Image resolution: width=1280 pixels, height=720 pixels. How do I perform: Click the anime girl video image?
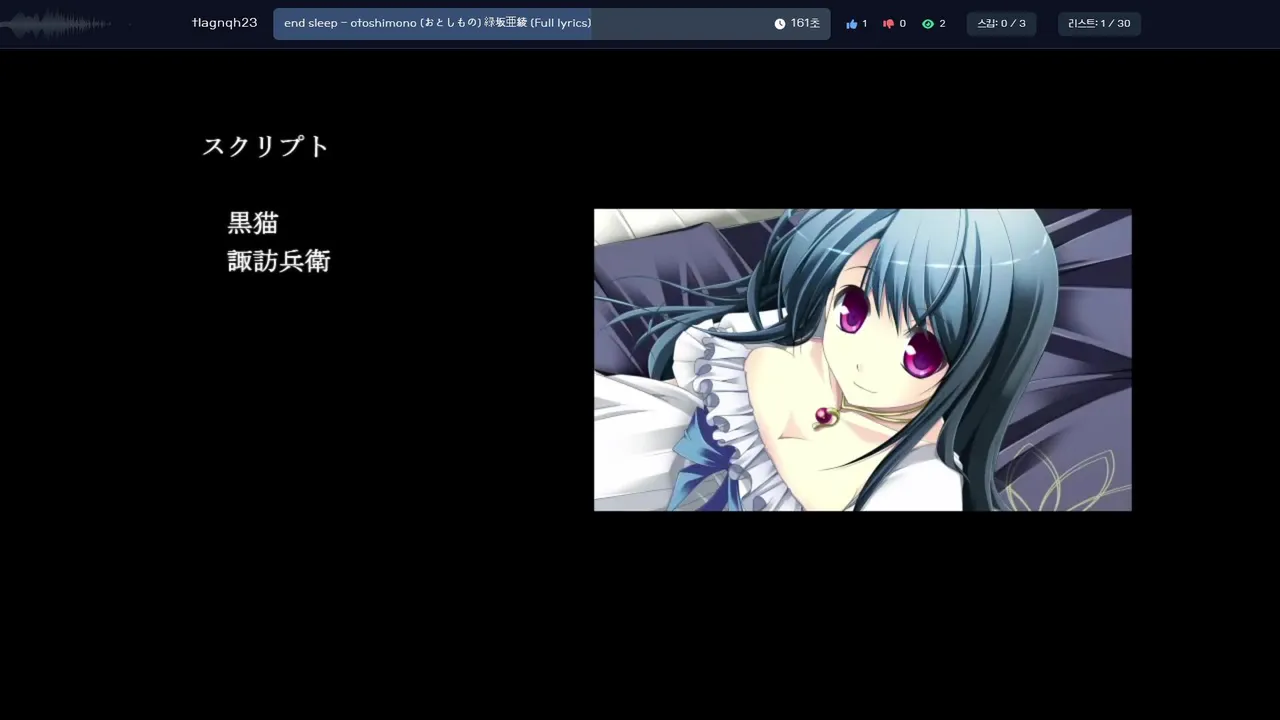coord(863,360)
